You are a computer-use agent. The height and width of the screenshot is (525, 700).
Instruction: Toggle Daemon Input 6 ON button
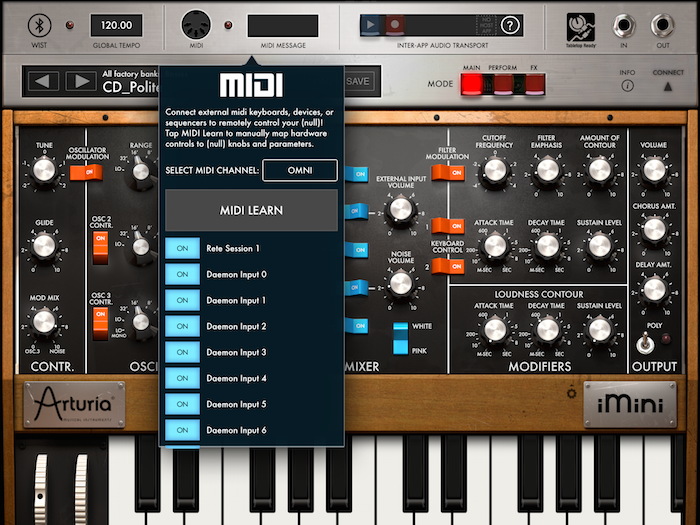point(182,429)
